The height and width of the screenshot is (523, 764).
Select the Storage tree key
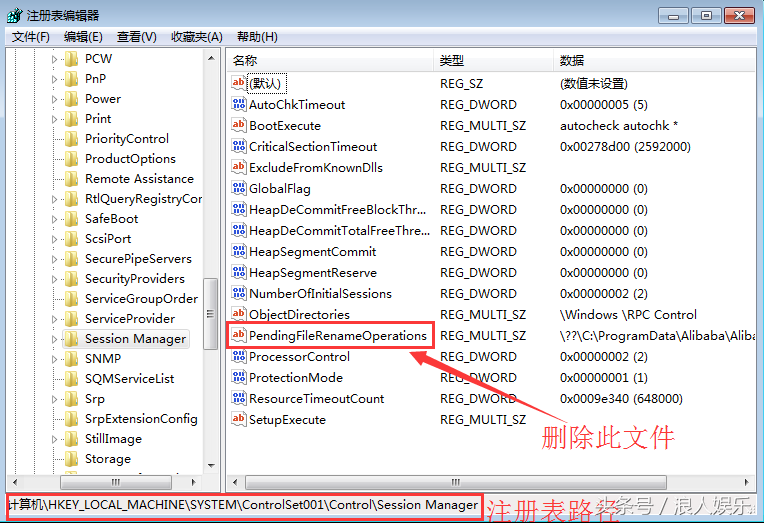point(108,459)
